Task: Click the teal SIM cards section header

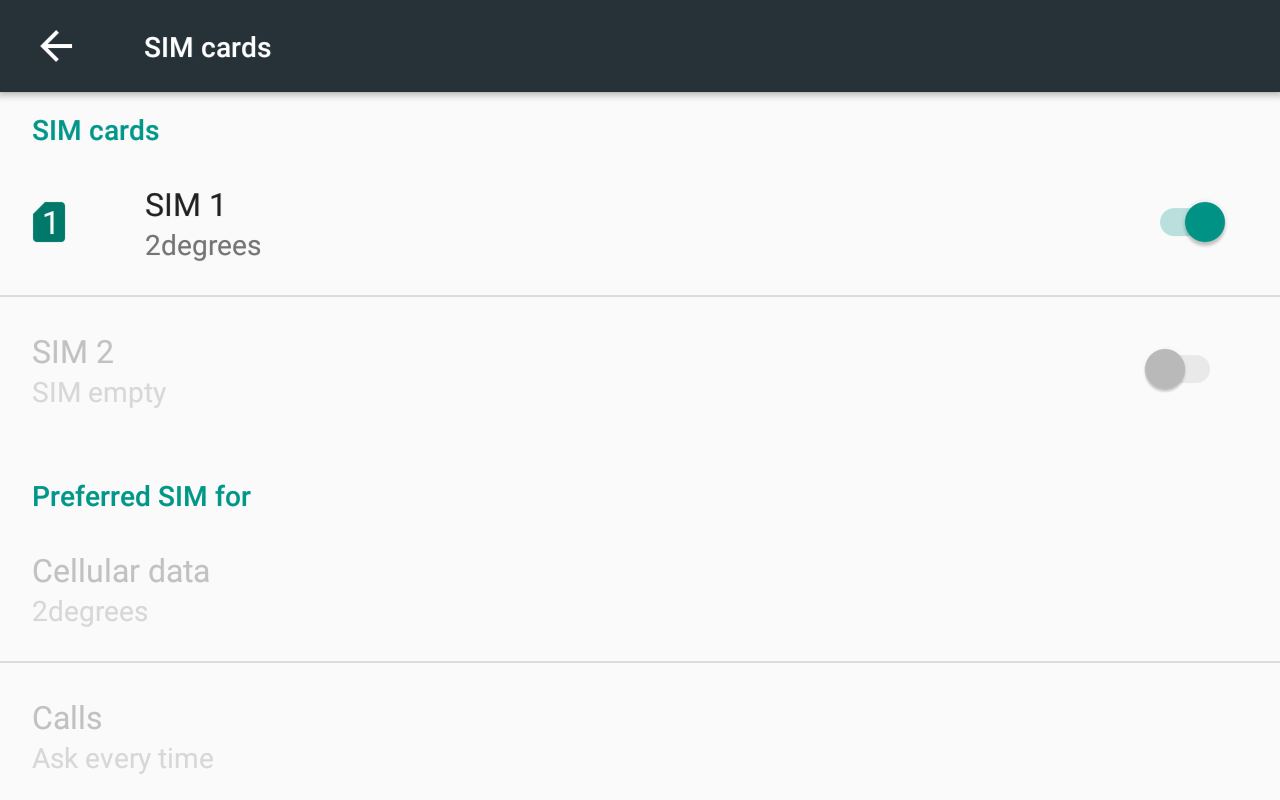Action: (96, 131)
